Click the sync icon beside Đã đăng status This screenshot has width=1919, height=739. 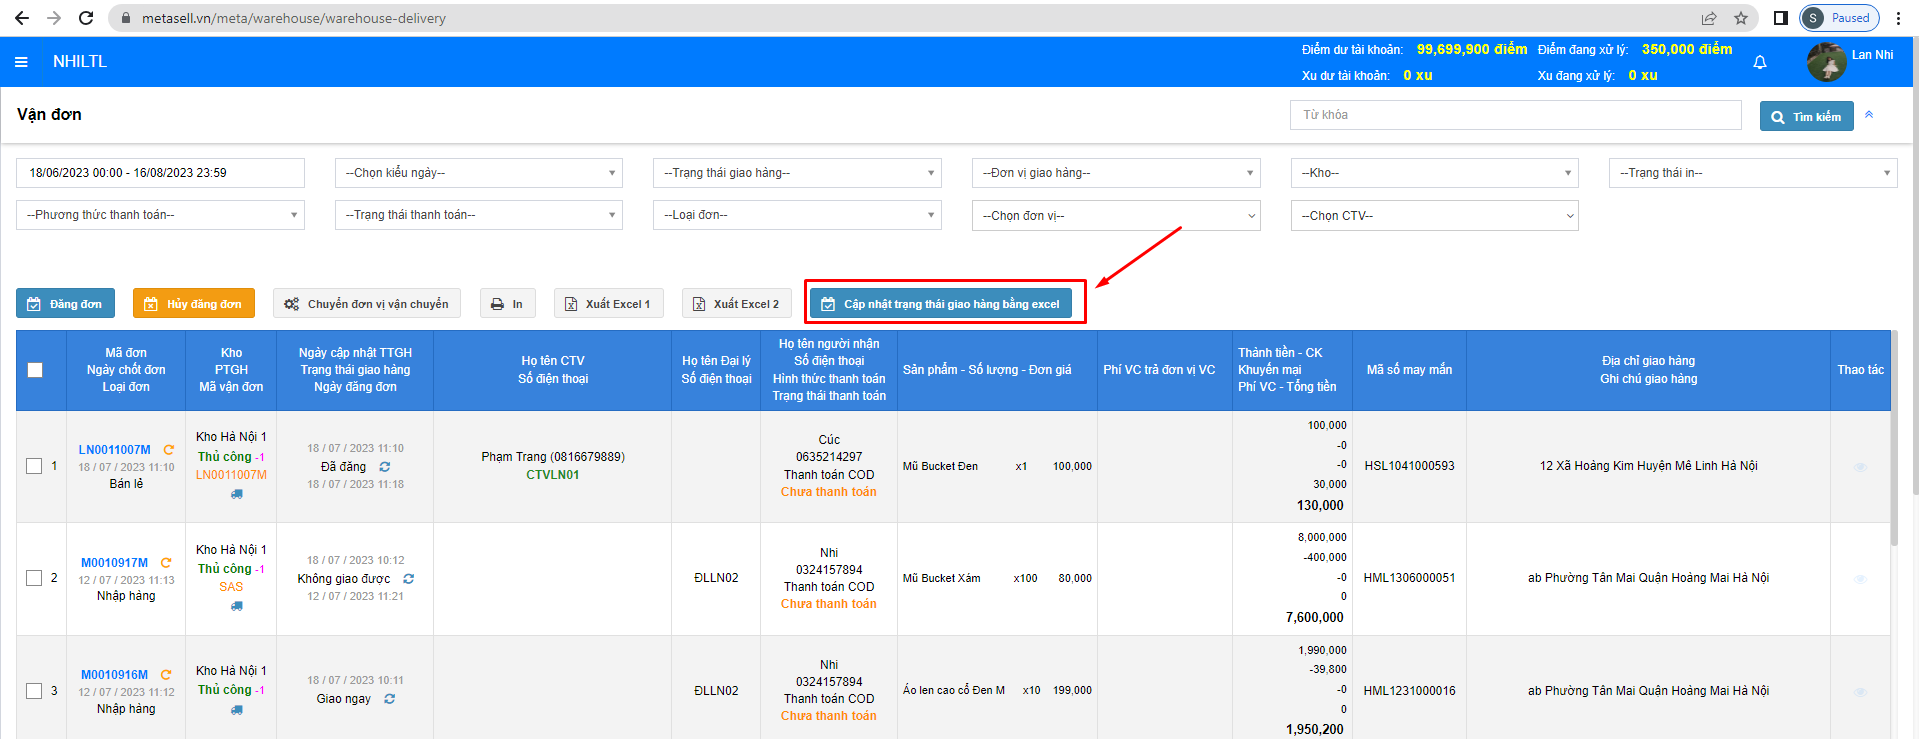click(385, 467)
